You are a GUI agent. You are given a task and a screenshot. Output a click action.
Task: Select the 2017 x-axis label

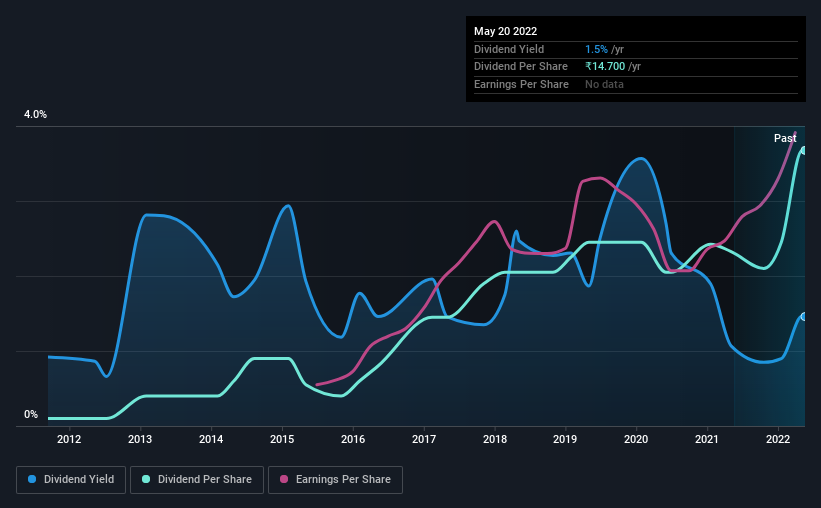(424, 439)
